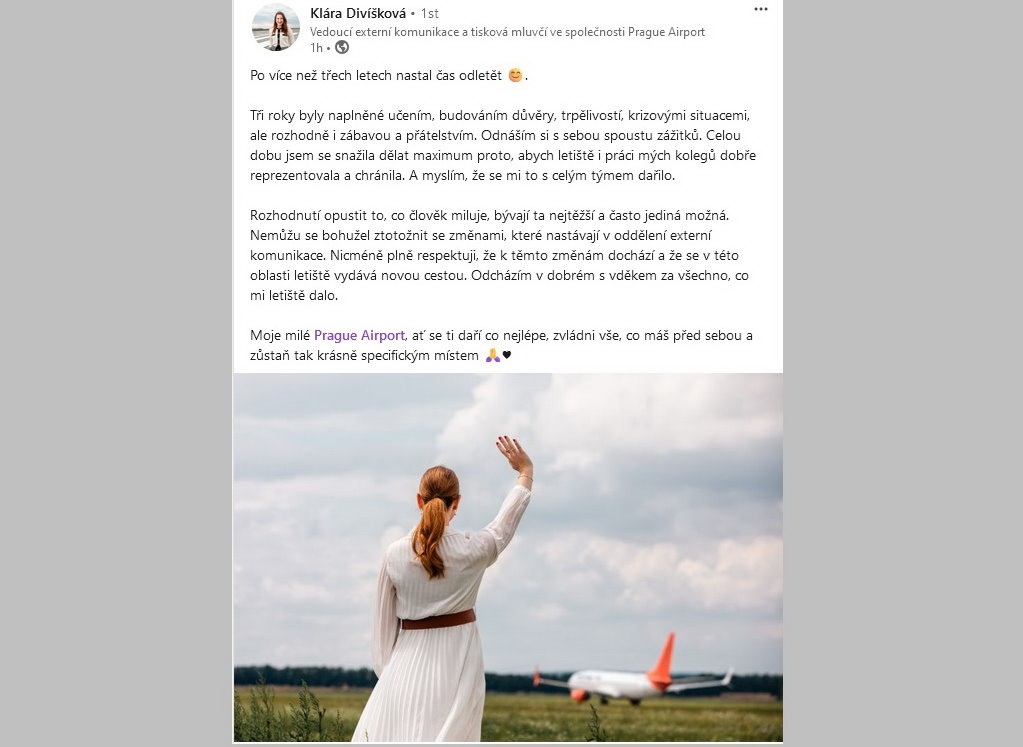Click the 1h post timestamp

(316, 48)
